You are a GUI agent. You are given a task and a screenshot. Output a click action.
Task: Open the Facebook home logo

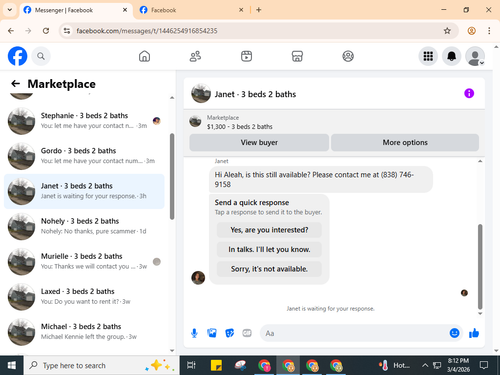(x=17, y=56)
